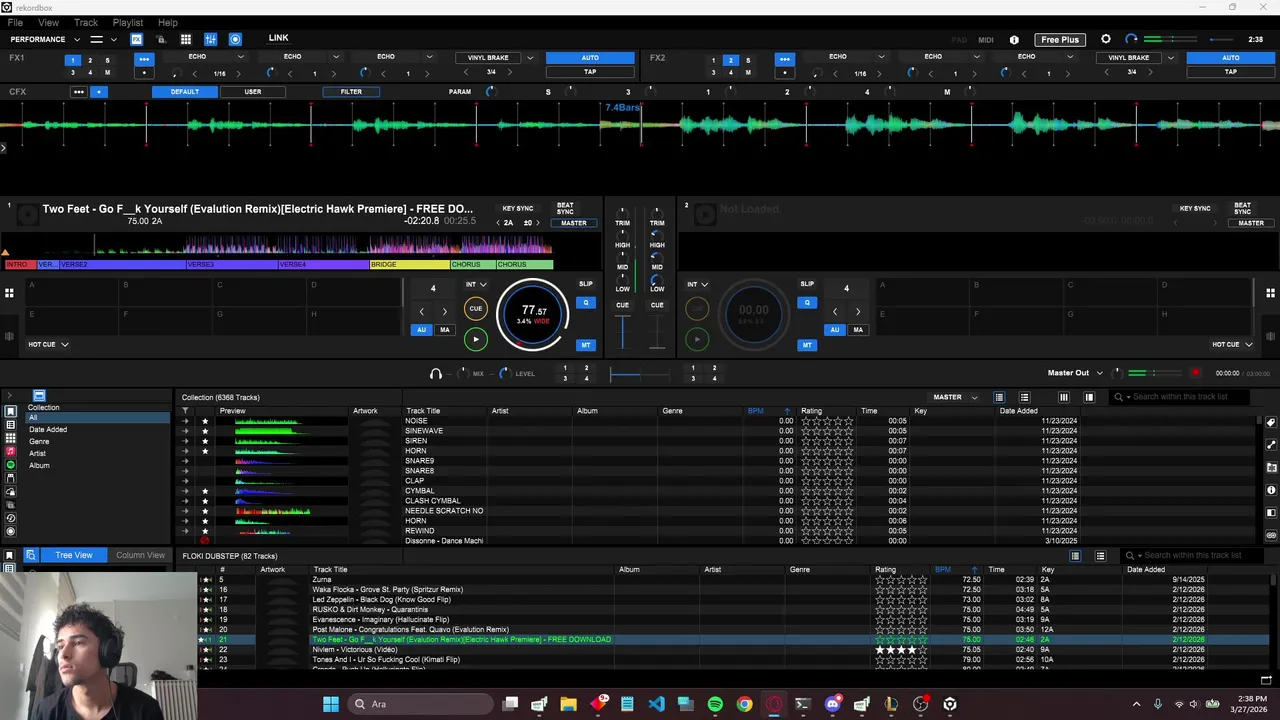Click the track filter funnel icon
This screenshot has height=720, width=1280.
[185, 411]
